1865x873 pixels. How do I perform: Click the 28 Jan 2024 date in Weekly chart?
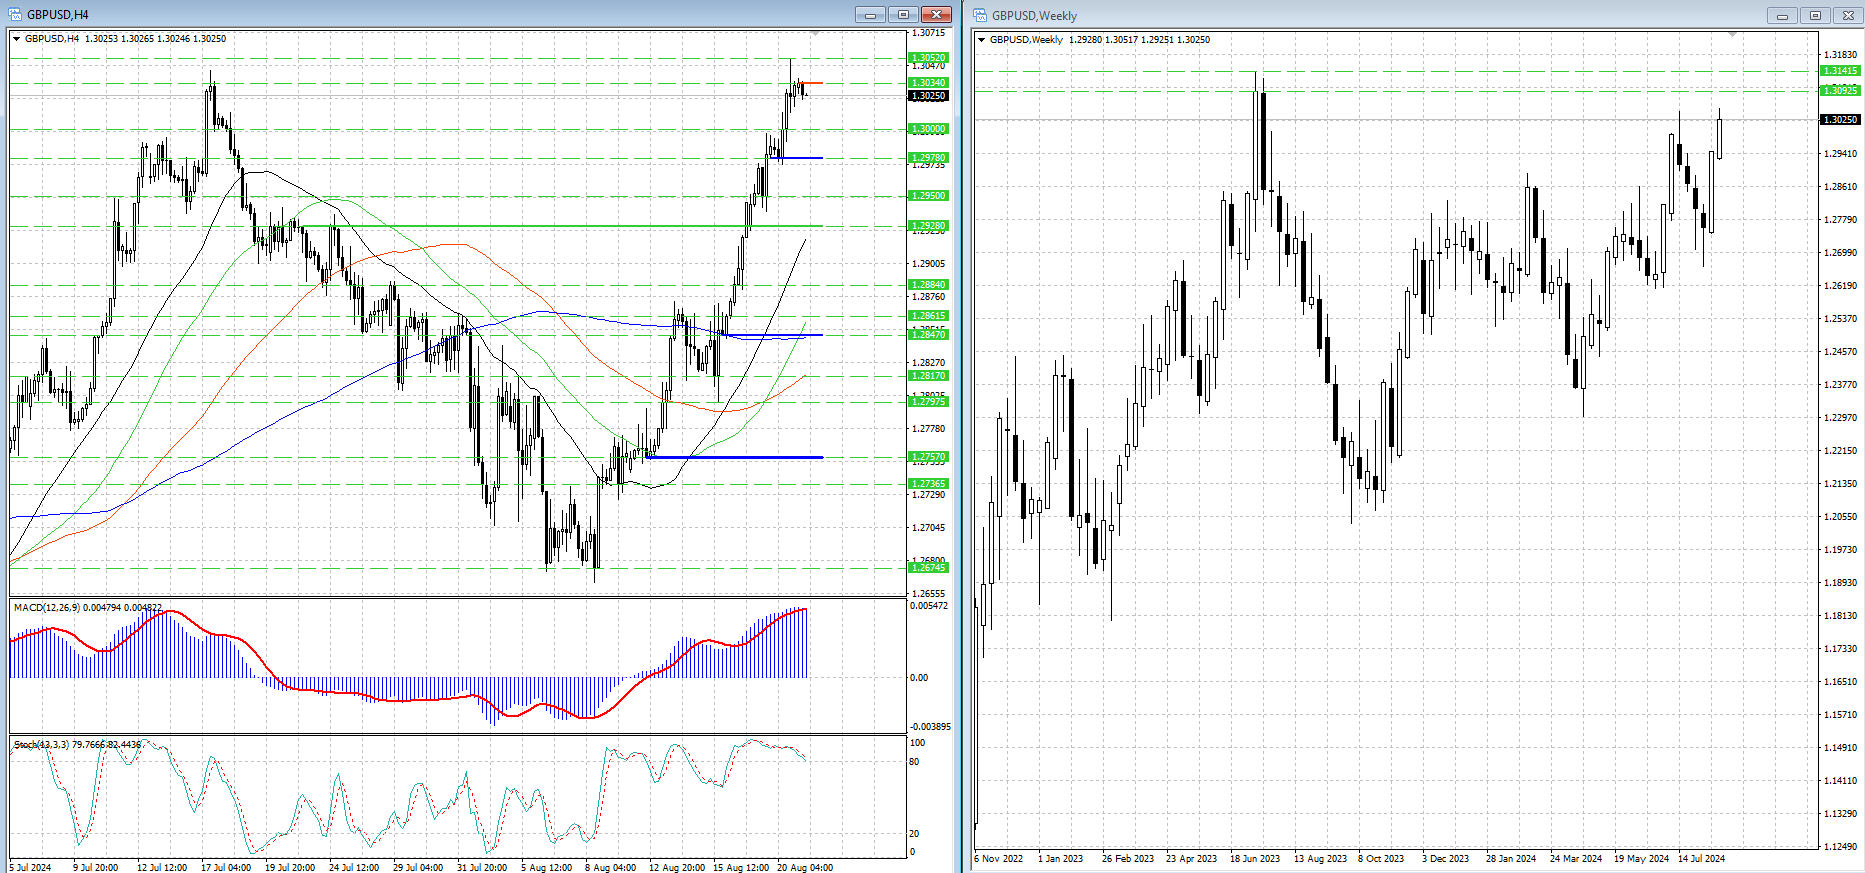pos(1511,858)
